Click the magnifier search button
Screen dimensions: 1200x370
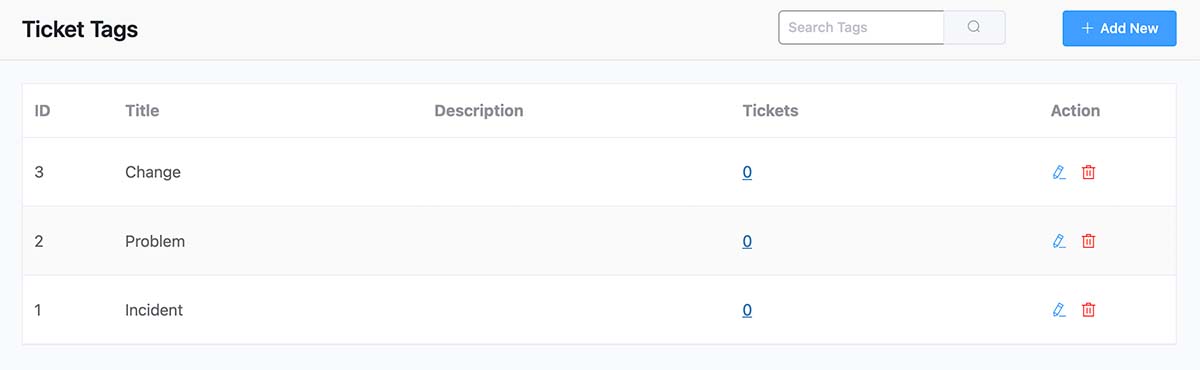[974, 28]
